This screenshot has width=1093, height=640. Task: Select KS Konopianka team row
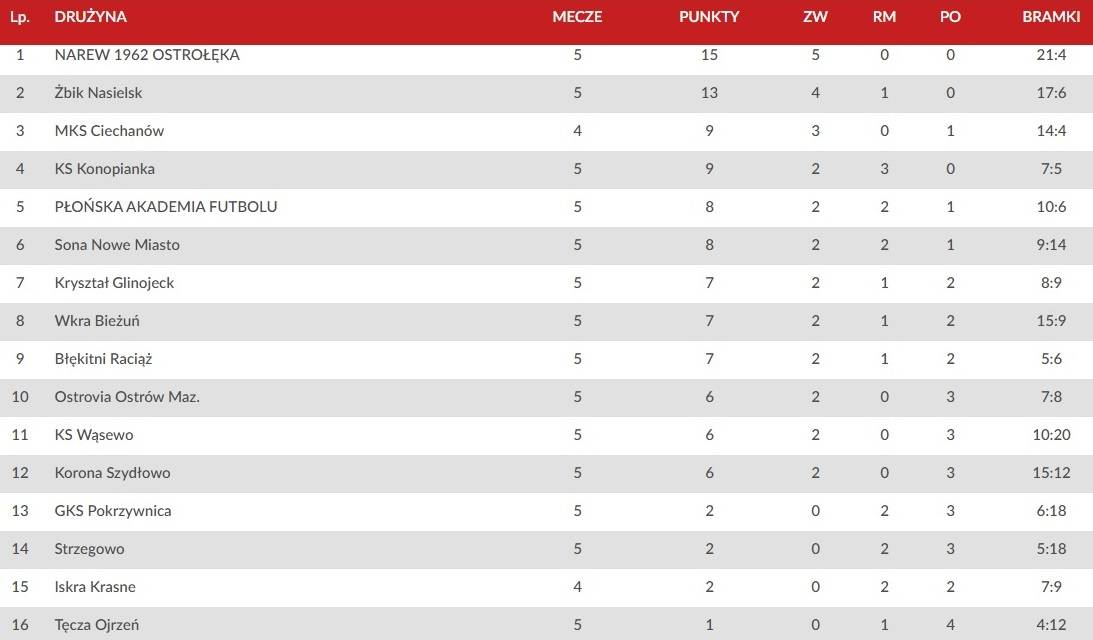tap(546, 169)
